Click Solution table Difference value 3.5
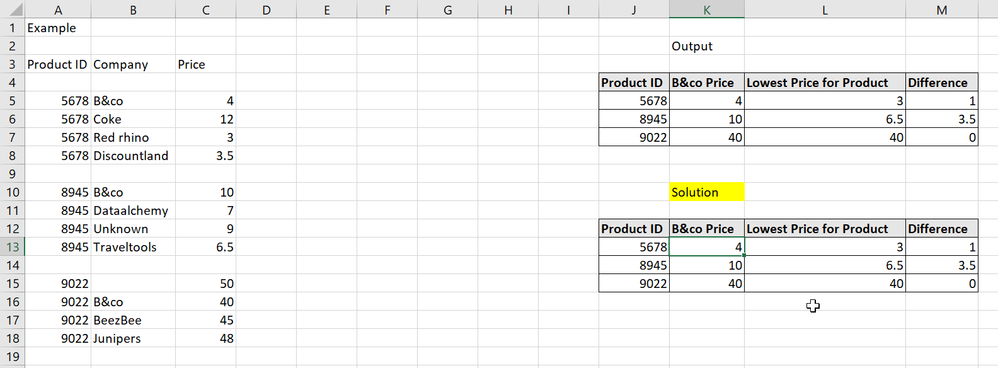The height and width of the screenshot is (368, 998). 942,265
